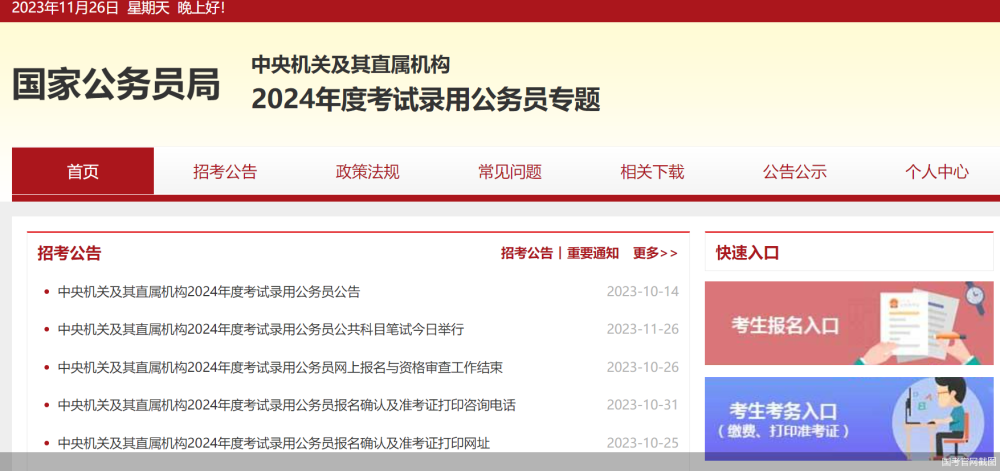1000x471 pixels.
Task: Click the 考生报名入口 banner
Action: tap(849, 323)
